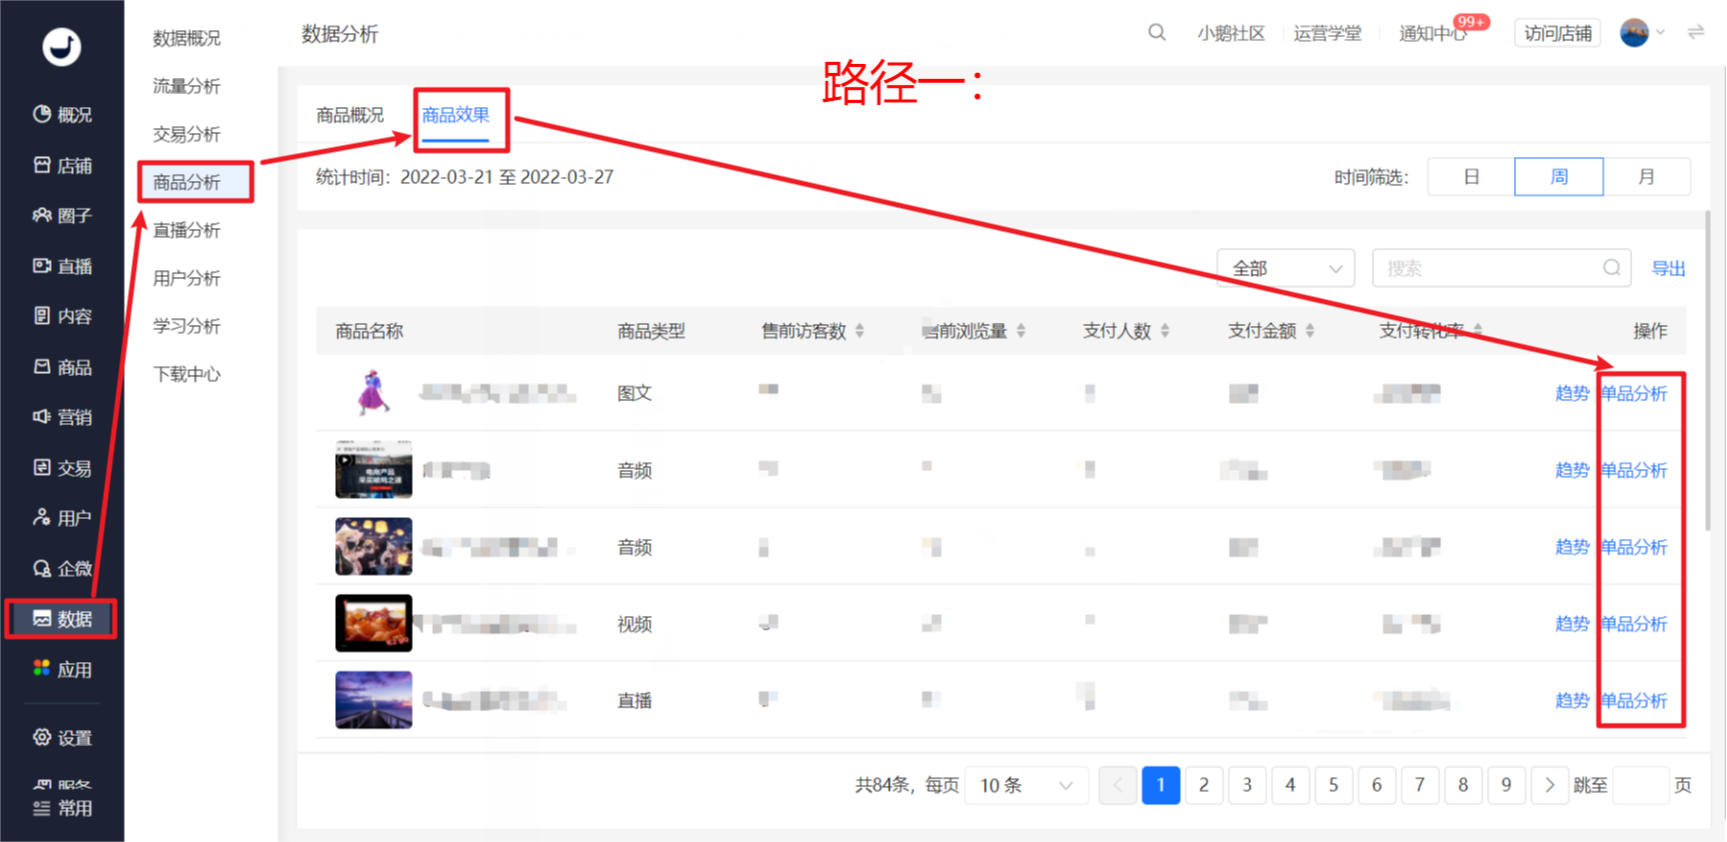The width and height of the screenshot is (1727, 842).
Task: Click the 视频 row product thumbnail
Action: click(x=373, y=623)
